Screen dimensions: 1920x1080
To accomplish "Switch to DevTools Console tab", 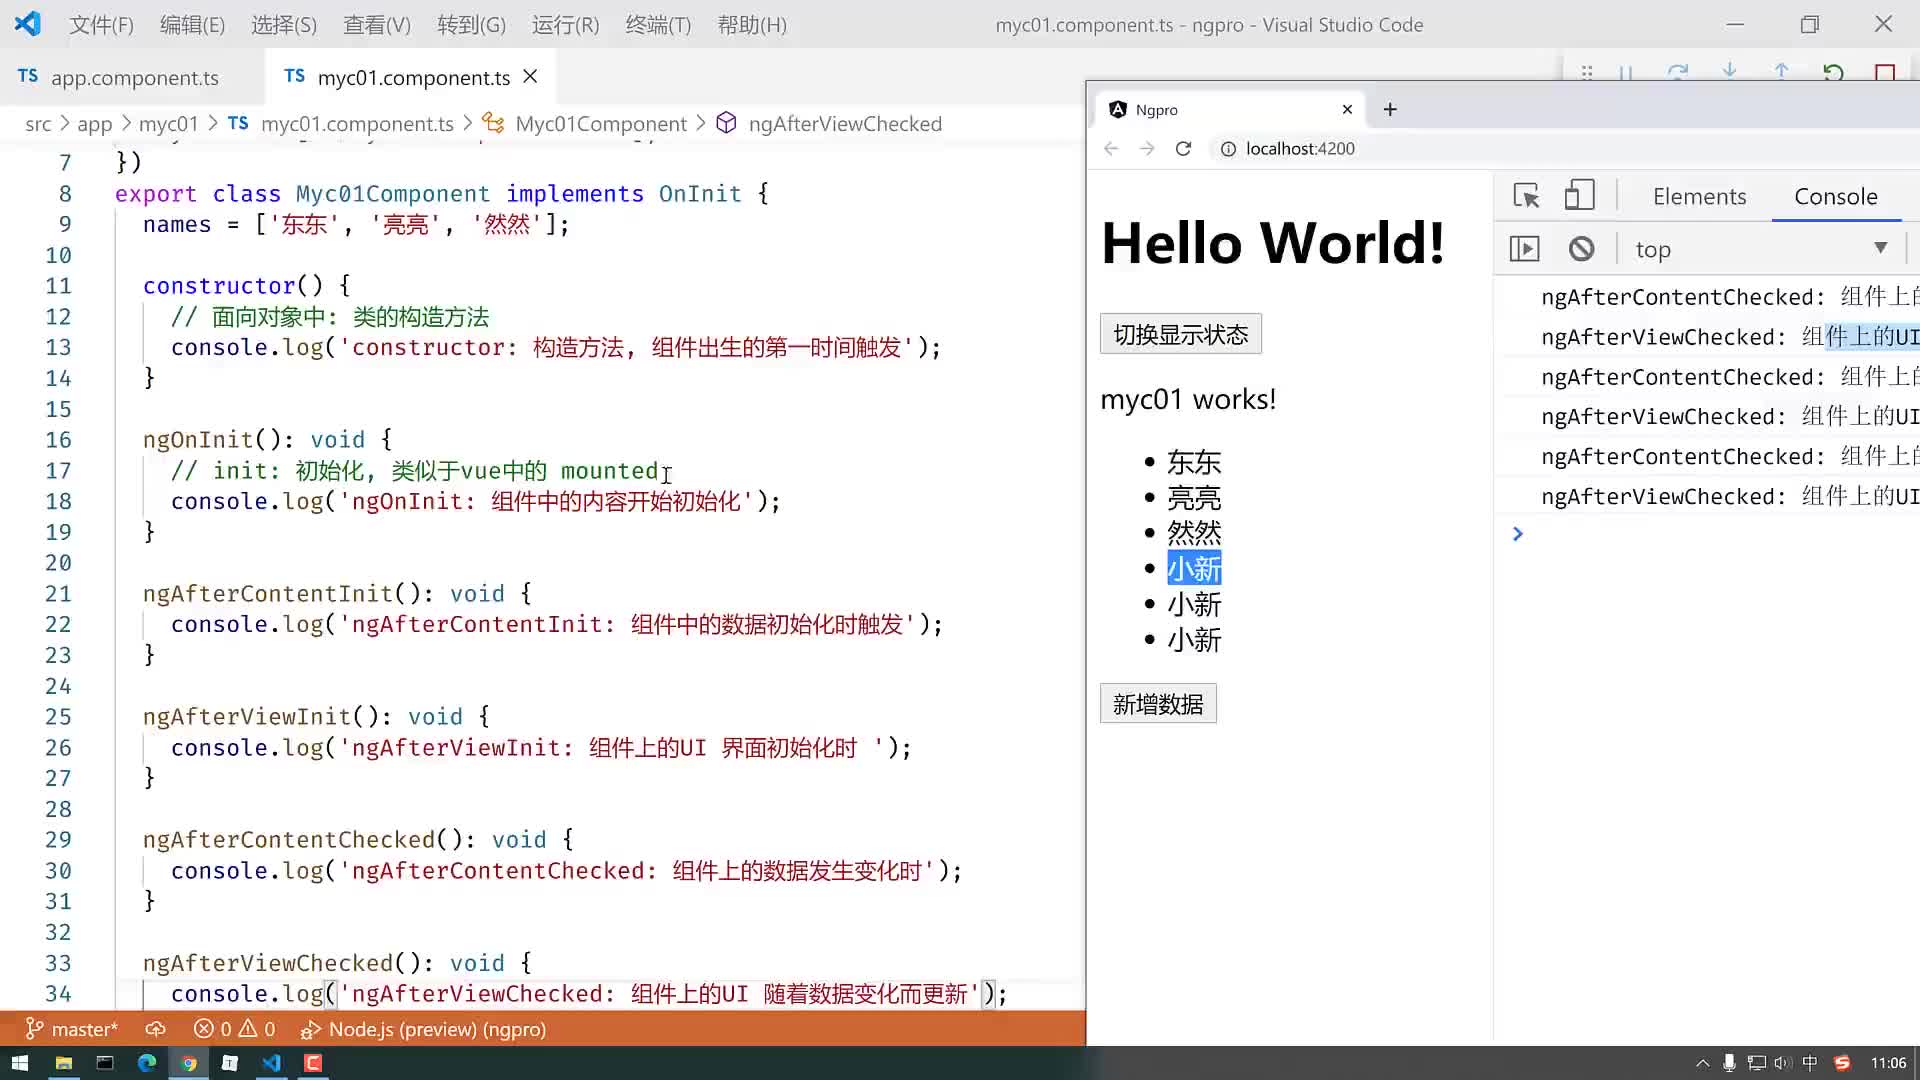I will point(1835,197).
